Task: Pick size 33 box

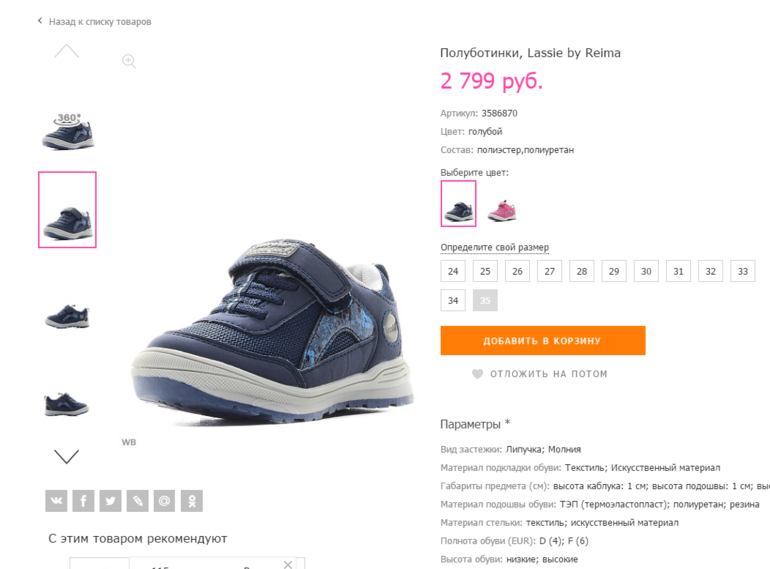Action: coord(742,271)
